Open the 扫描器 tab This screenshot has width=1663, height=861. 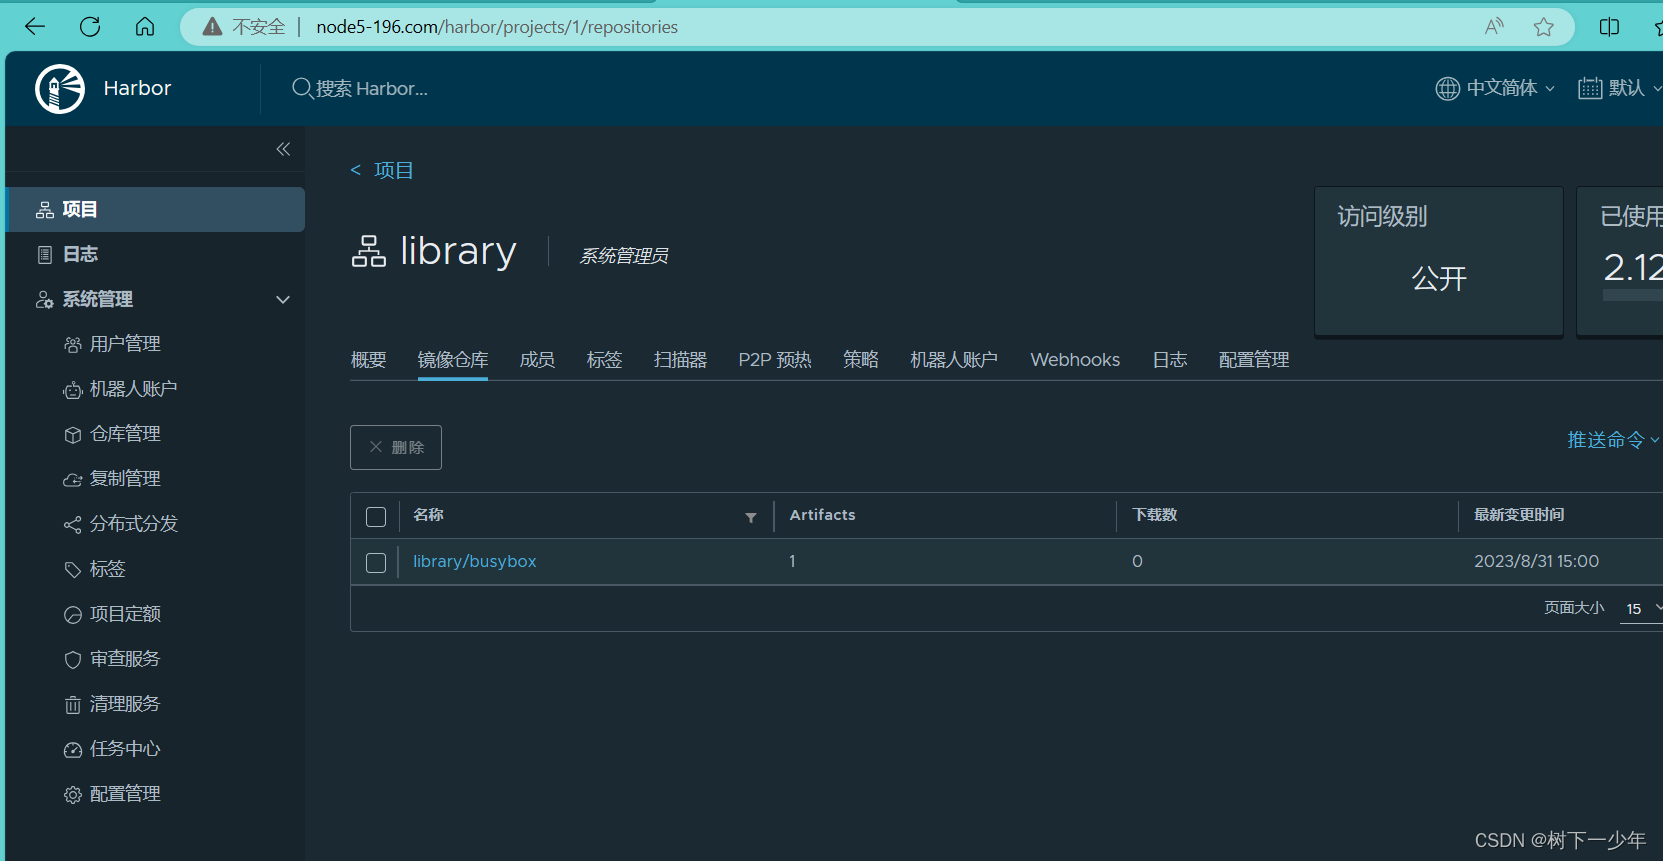(680, 360)
